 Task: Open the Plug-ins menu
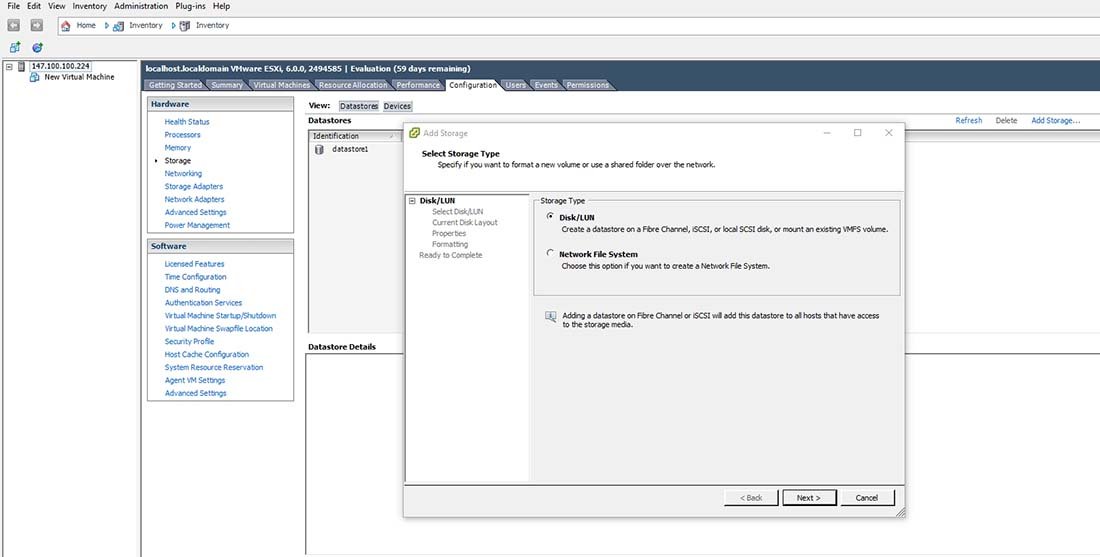tap(191, 6)
